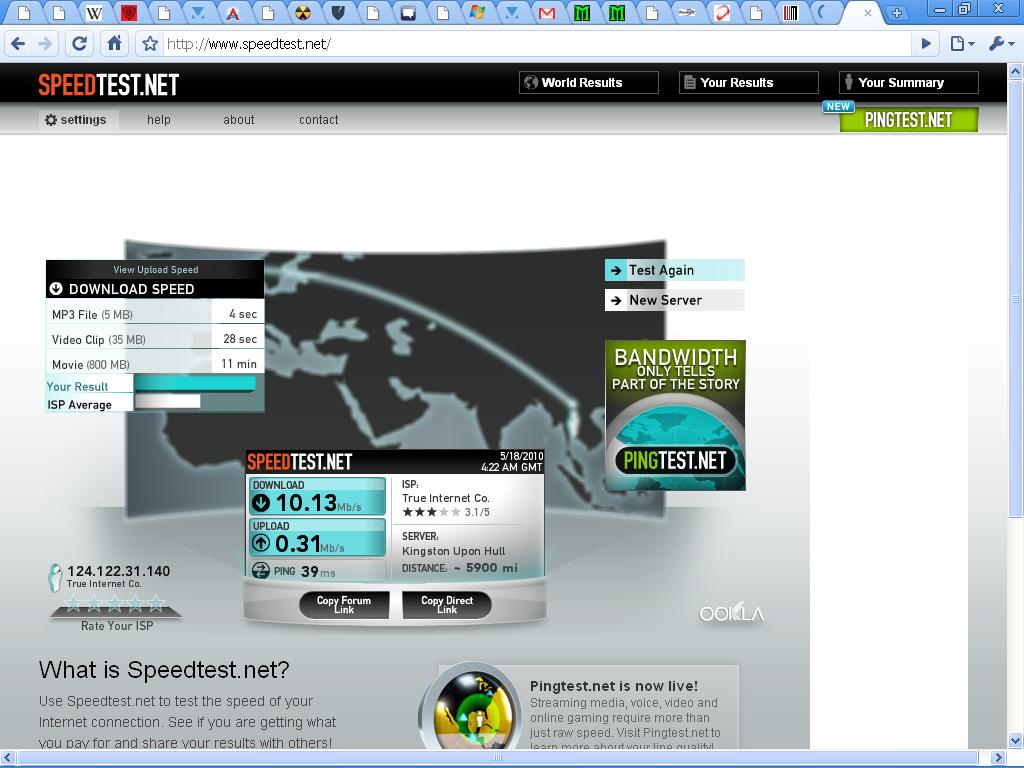Toggle to View Upload Speed

(x=155, y=270)
